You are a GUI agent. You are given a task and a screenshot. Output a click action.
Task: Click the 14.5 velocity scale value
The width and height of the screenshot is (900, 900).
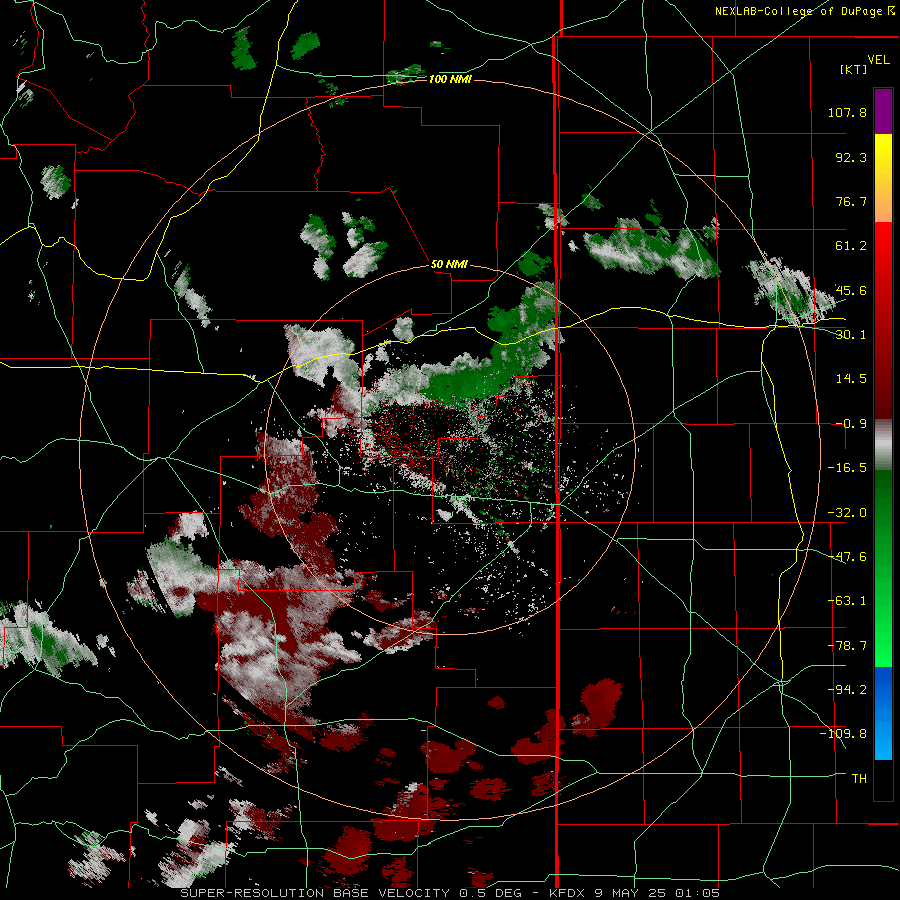(851, 379)
